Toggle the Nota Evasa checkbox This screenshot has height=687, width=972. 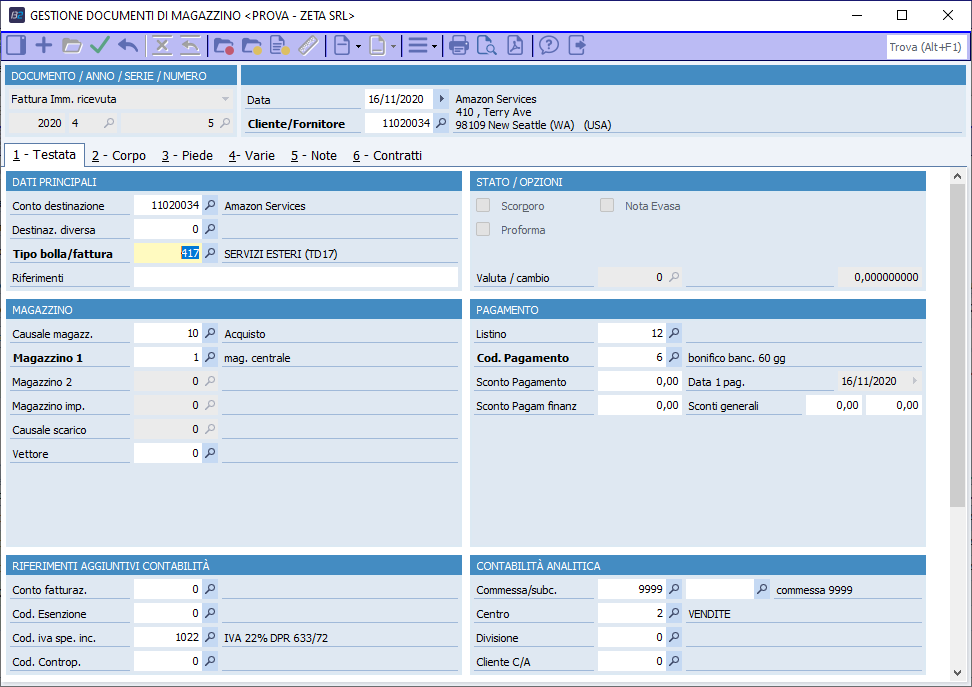[608, 206]
